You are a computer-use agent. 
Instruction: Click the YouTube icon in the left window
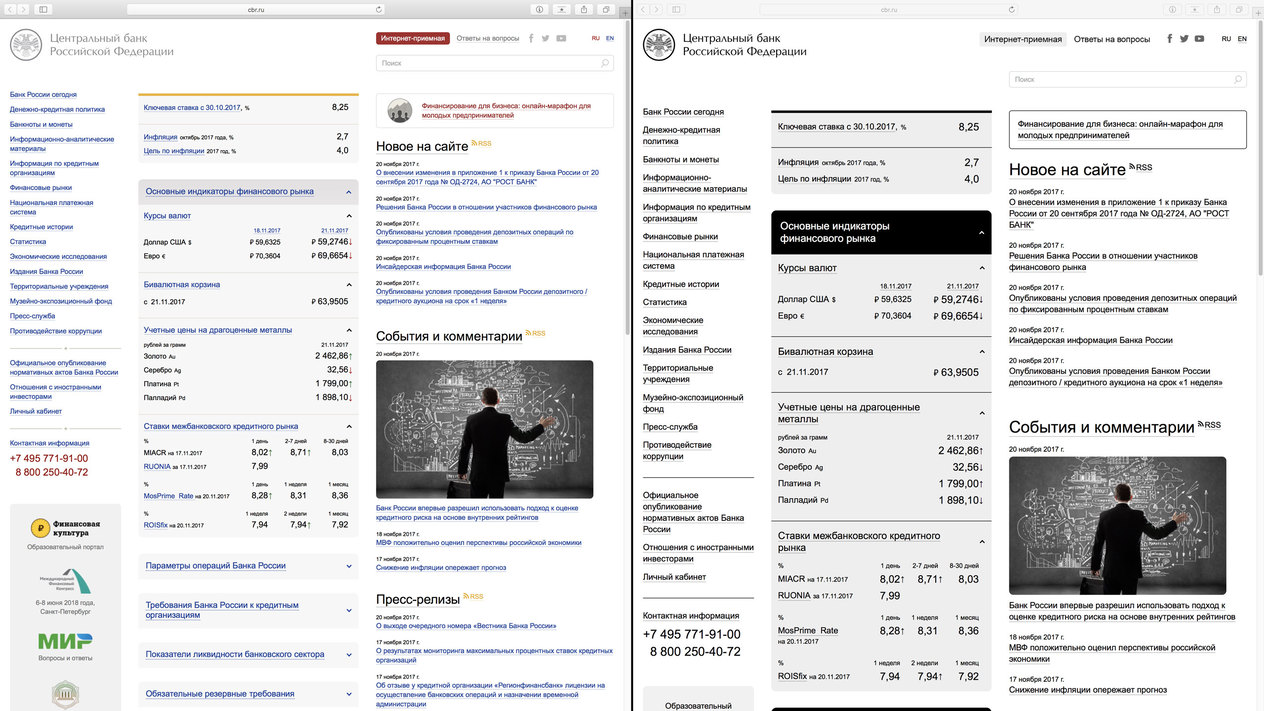point(561,38)
